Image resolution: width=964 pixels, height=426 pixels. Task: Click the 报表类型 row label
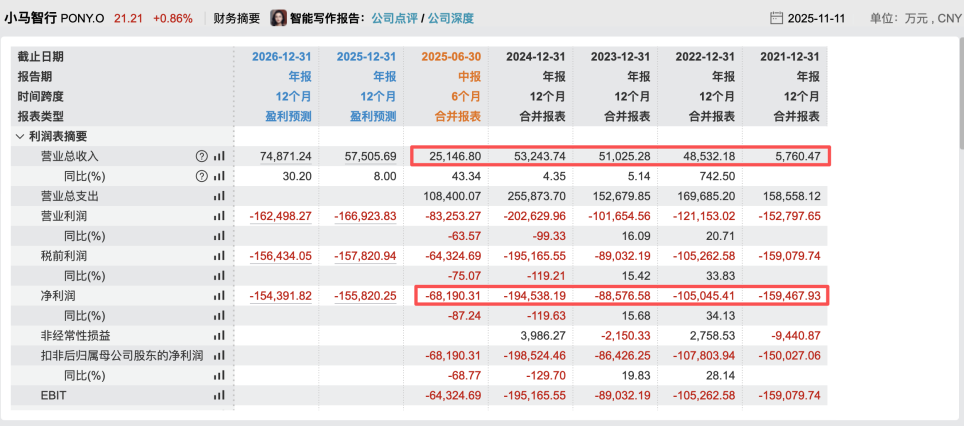pos(41,116)
